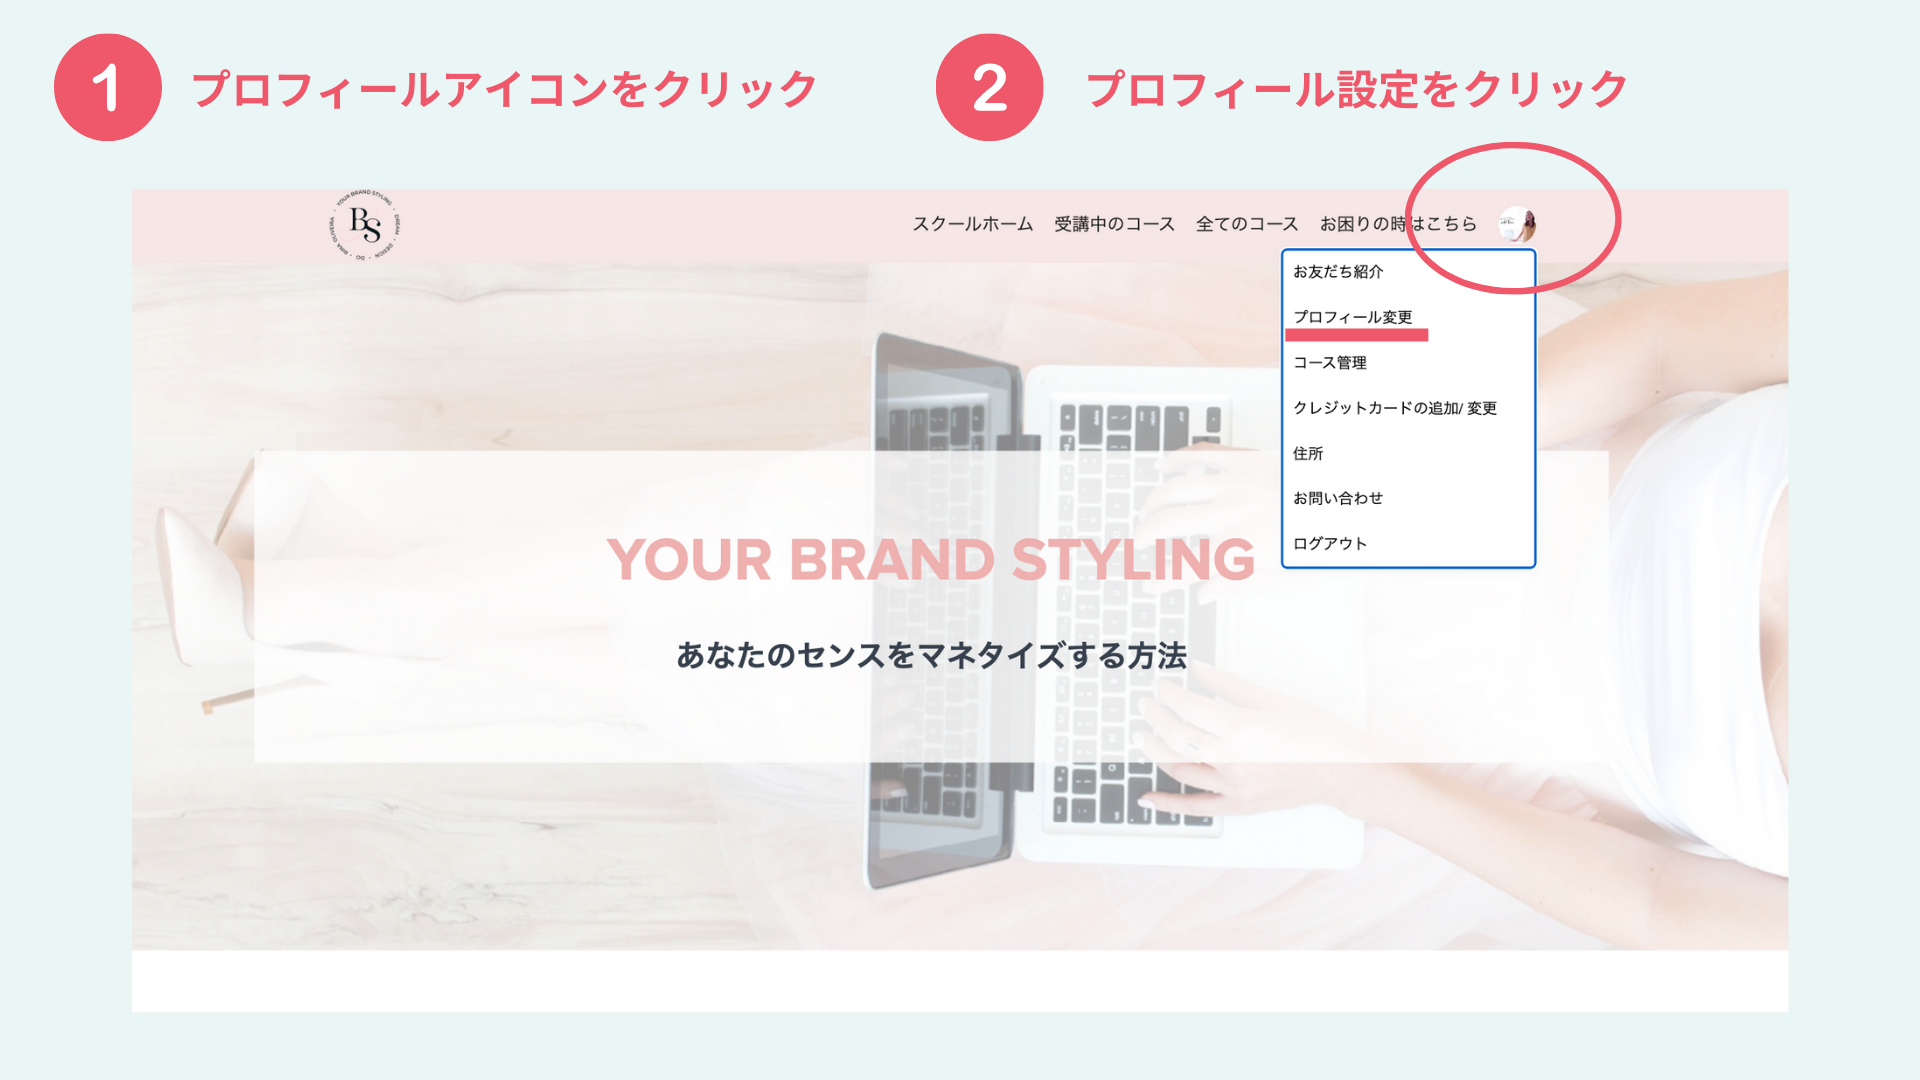This screenshot has height=1080, width=1920.
Task: Click the プロフィール設定をクリック instruction text
Action: click(x=1357, y=89)
